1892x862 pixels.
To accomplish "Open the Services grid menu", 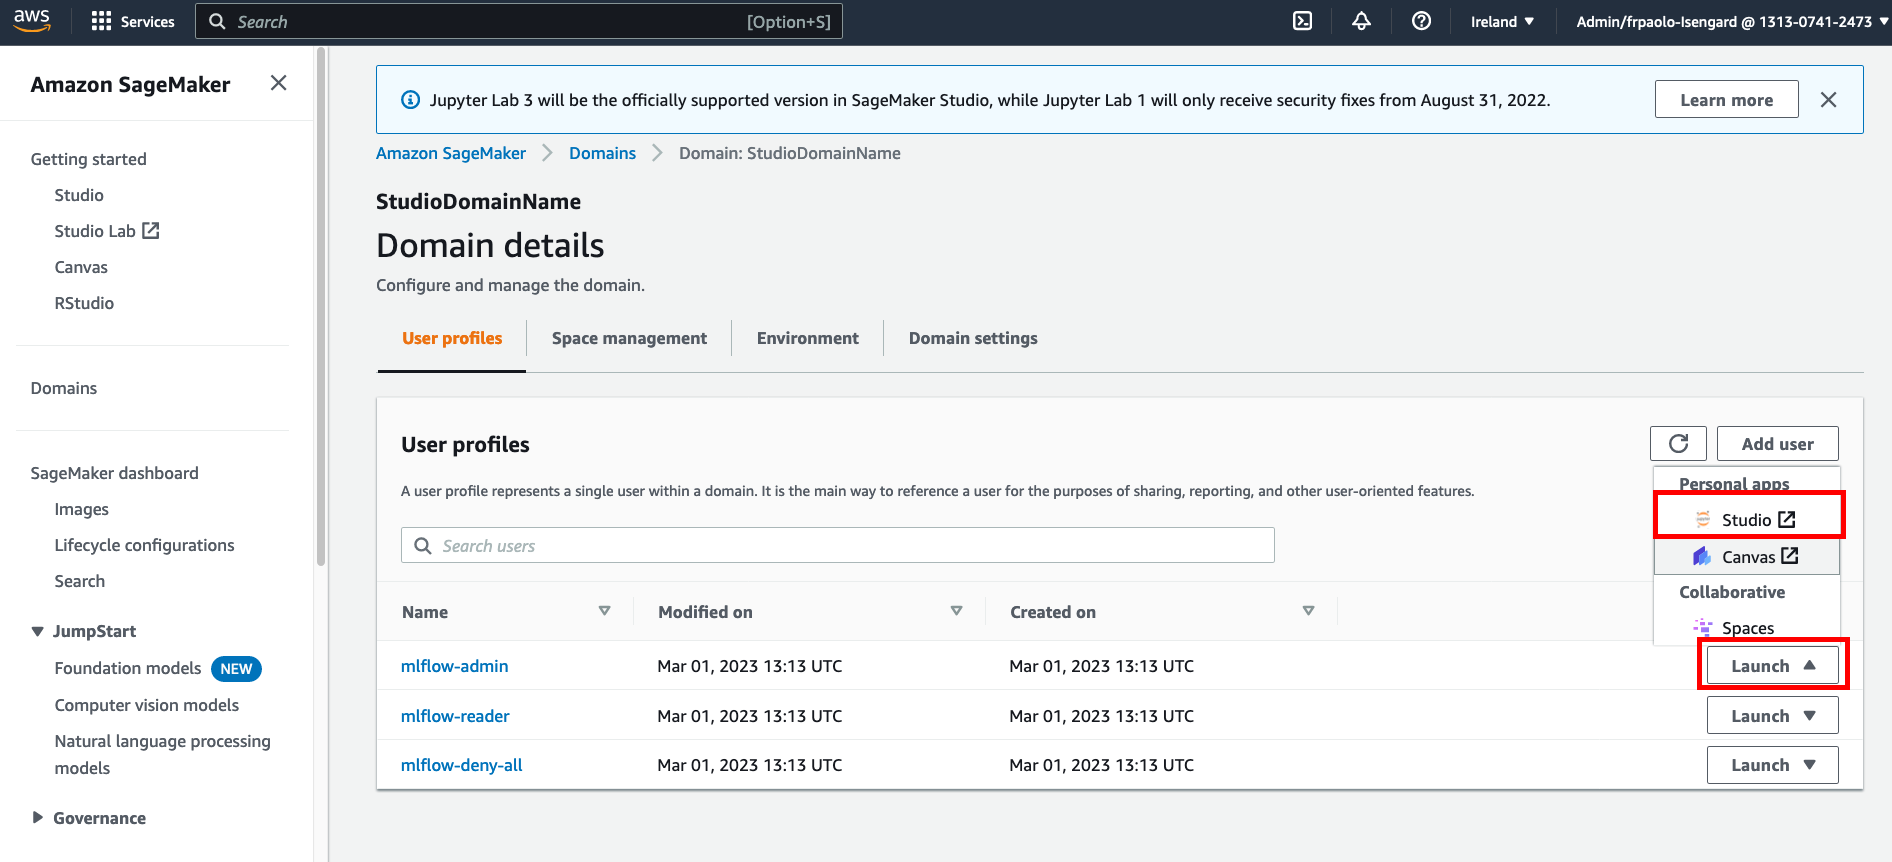I will (x=132, y=21).
